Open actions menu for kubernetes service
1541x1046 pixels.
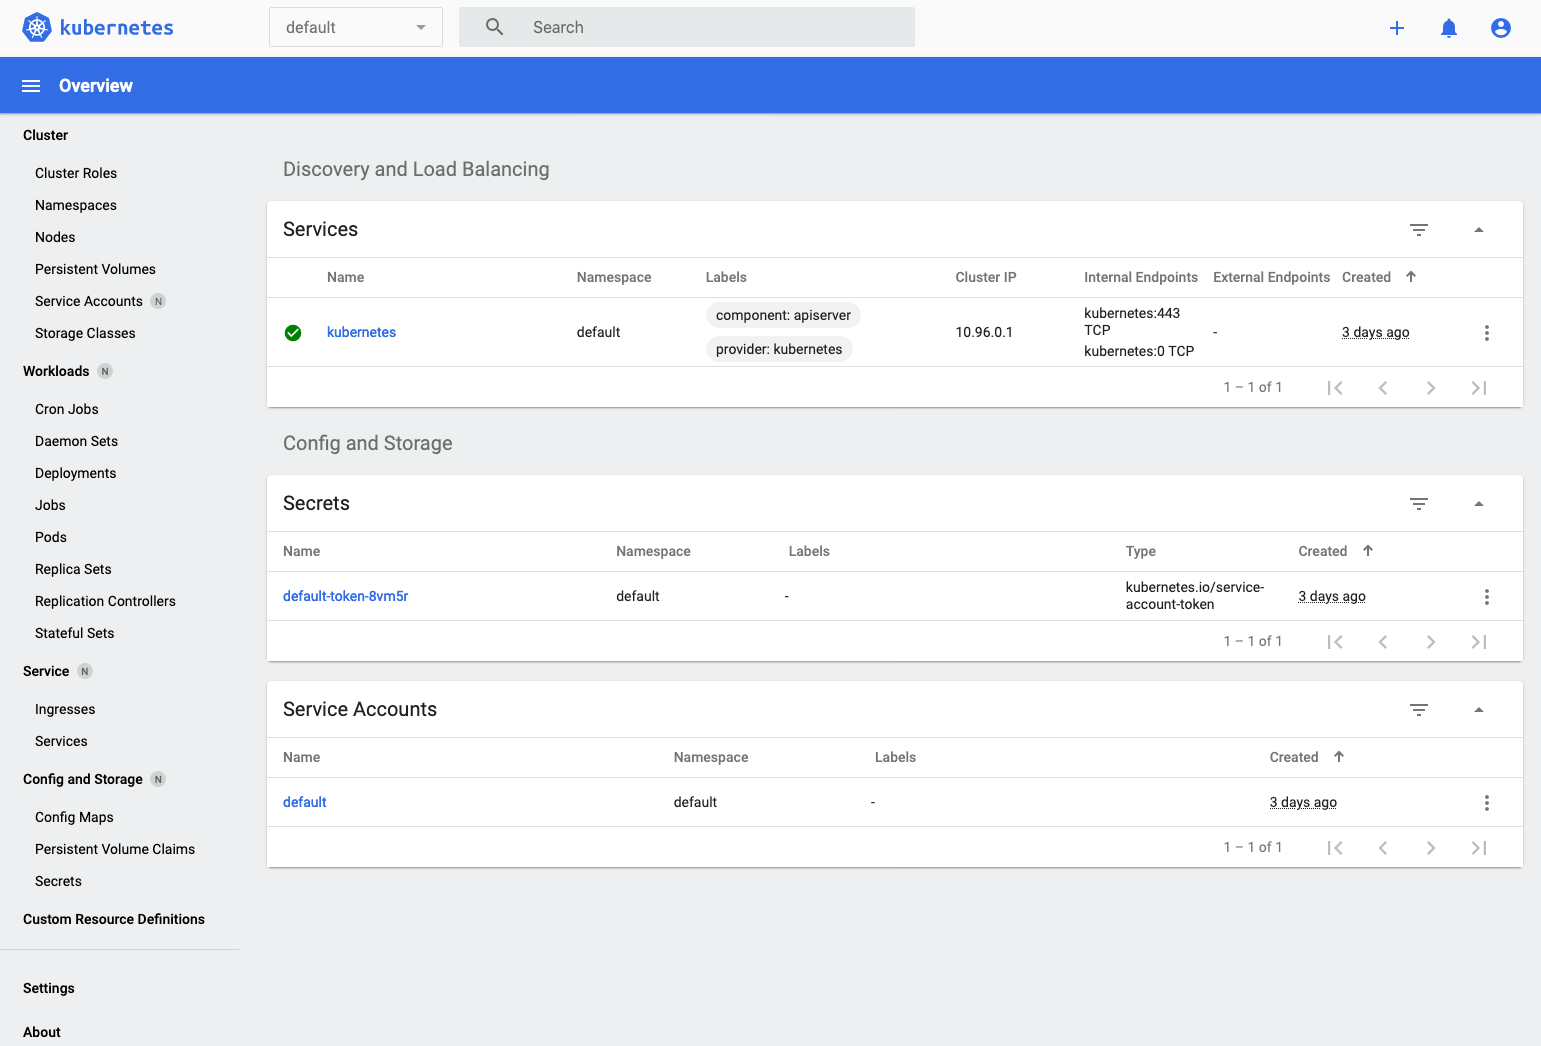pyautogui.click(x=1487, y=333)
